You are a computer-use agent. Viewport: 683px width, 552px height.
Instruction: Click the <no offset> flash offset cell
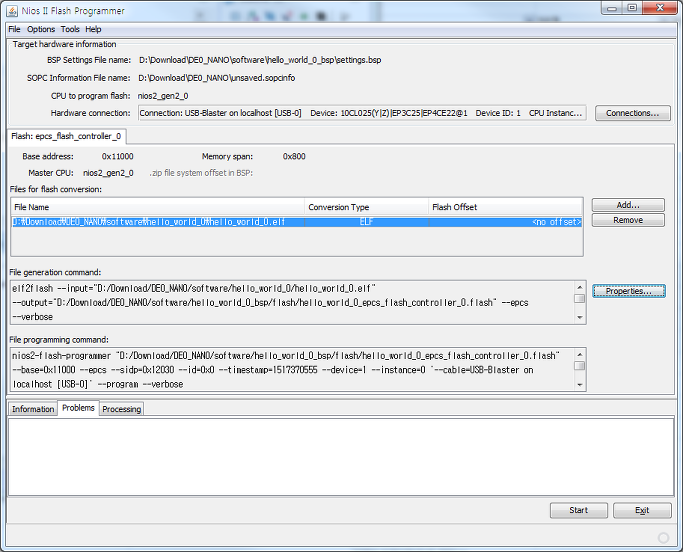[505, 222]
